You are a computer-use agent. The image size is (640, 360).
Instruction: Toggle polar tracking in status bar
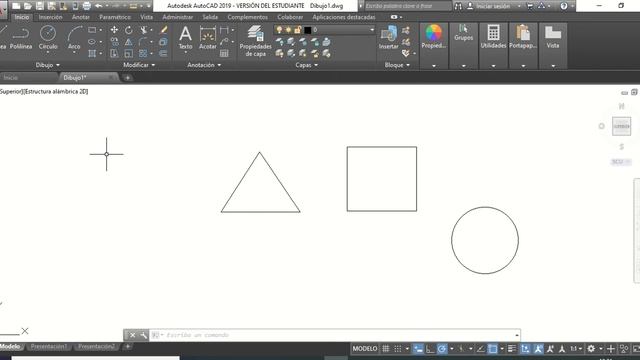pyautogui.click(x=442, y=349)
